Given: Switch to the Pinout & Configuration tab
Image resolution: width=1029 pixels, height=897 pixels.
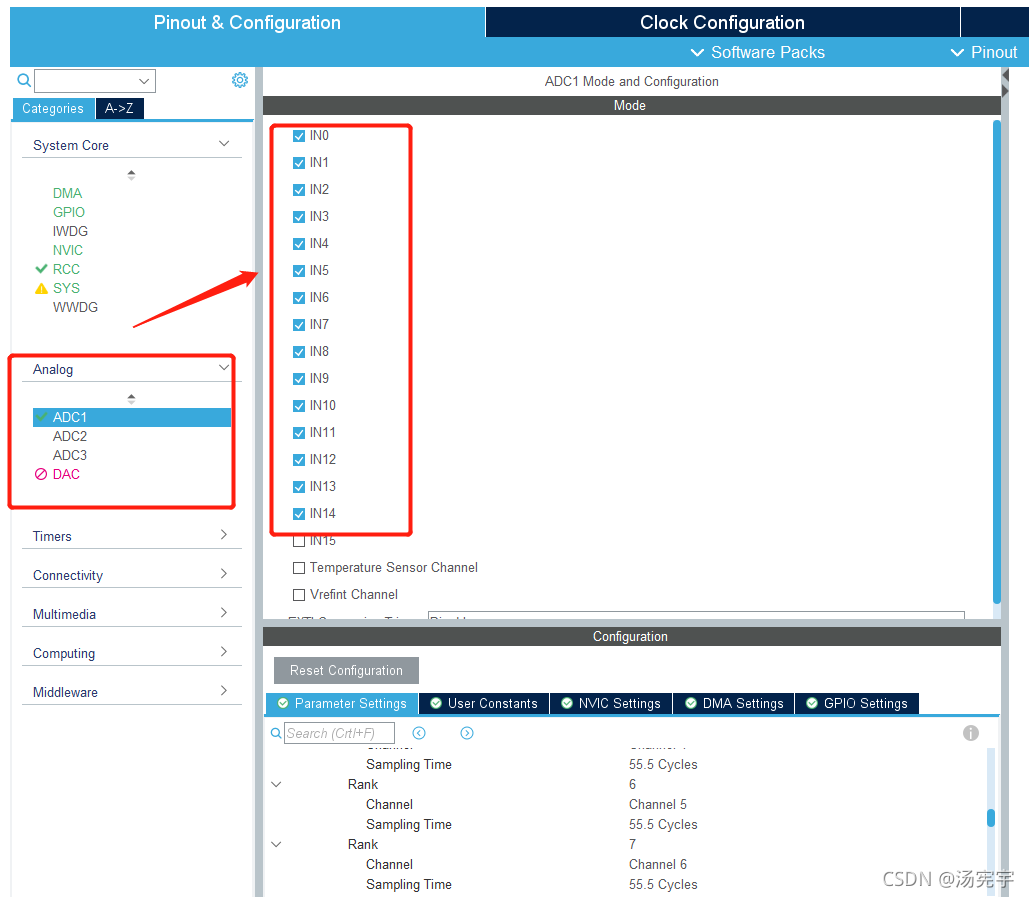Looking at the screenshot, I should (247, 22).
